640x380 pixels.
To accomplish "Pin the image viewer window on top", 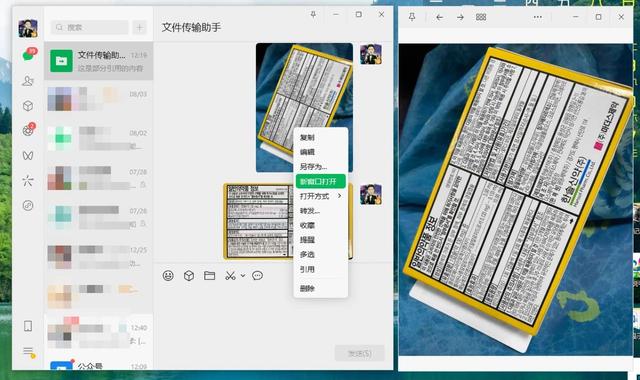I will pos(412,17).
